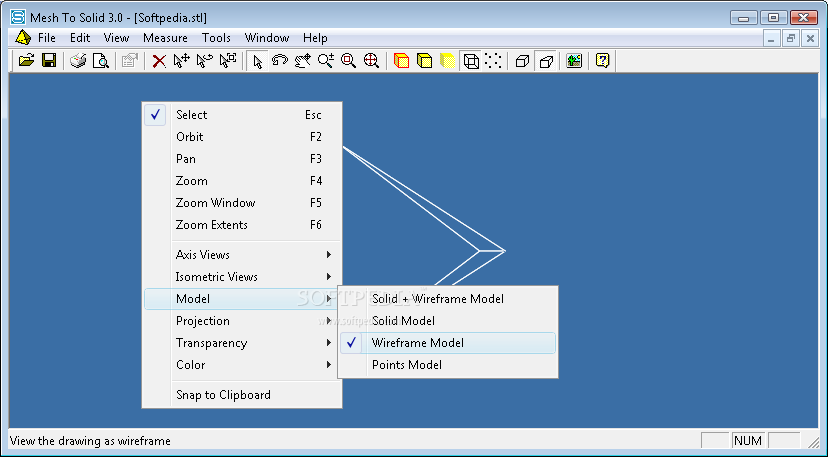Select the Move tool icon
This screenshot has width=828, height=457.
point(181,61)
